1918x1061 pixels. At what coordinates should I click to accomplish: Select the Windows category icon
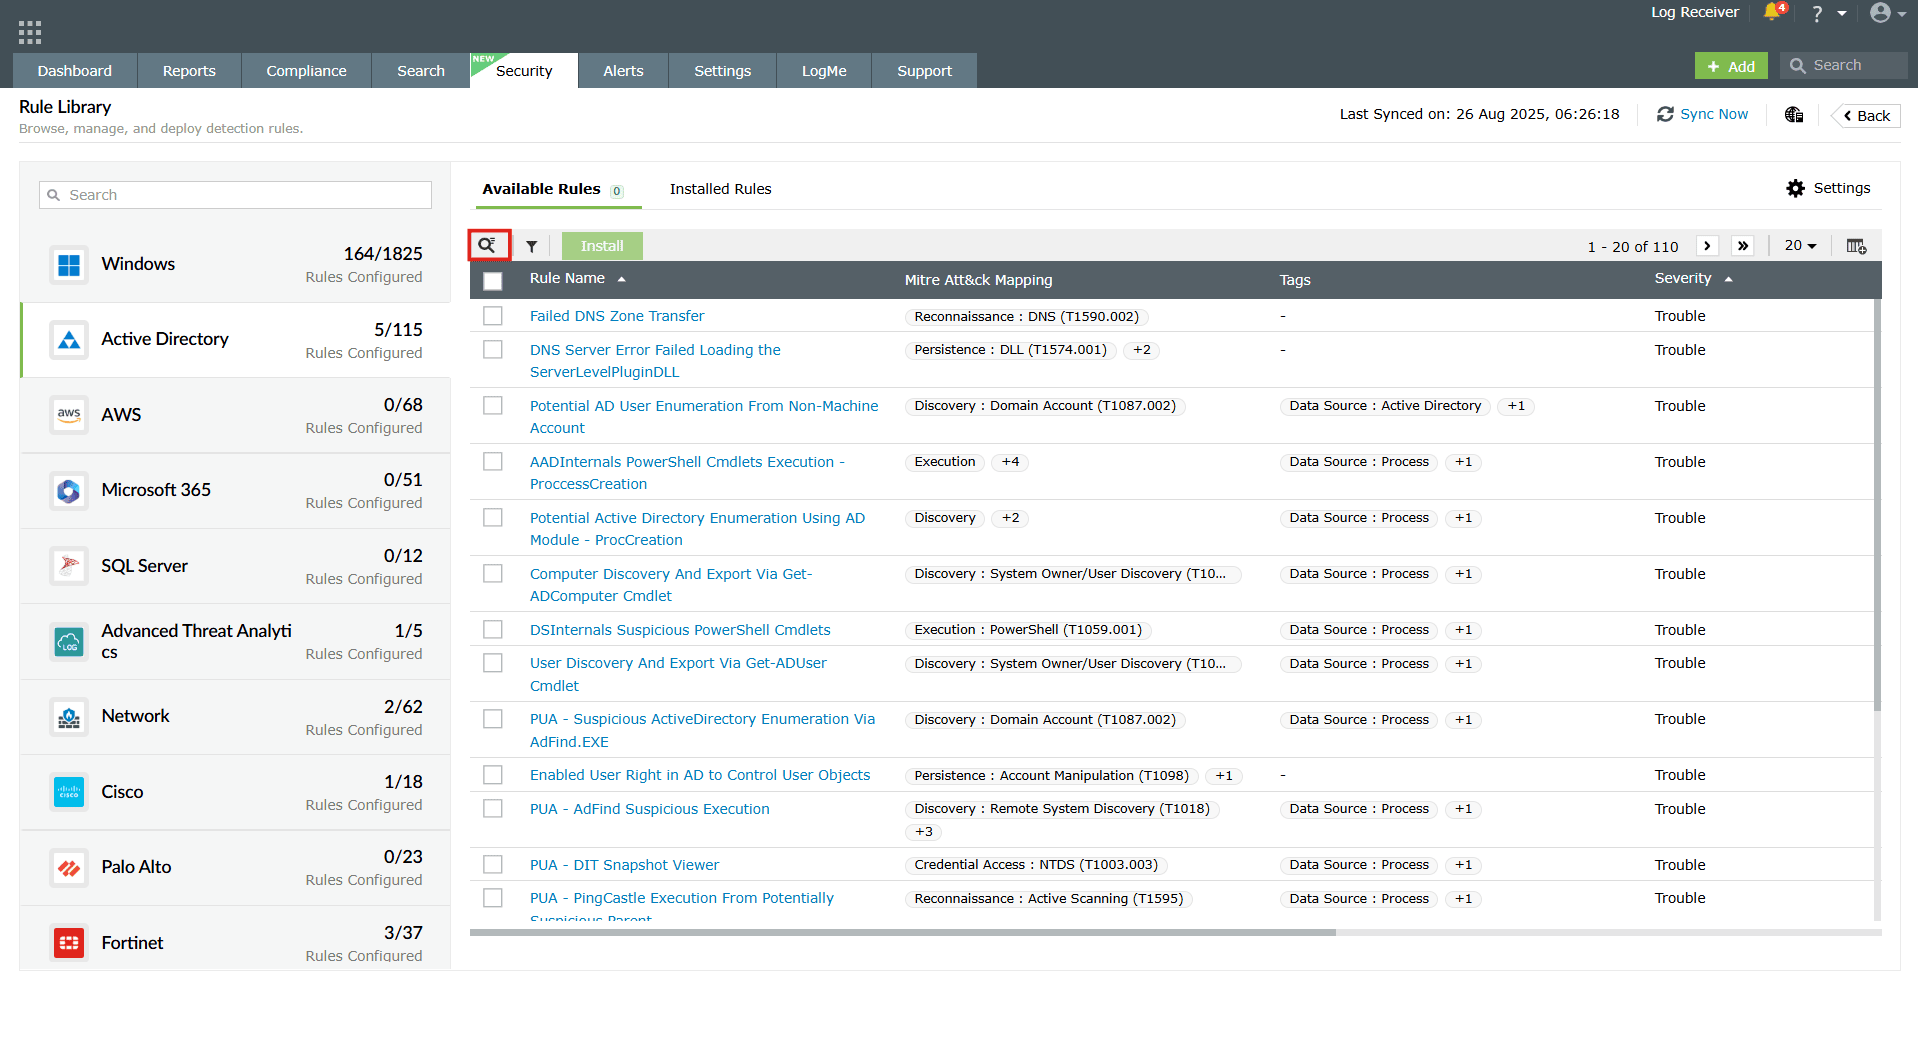click(69, 265)
